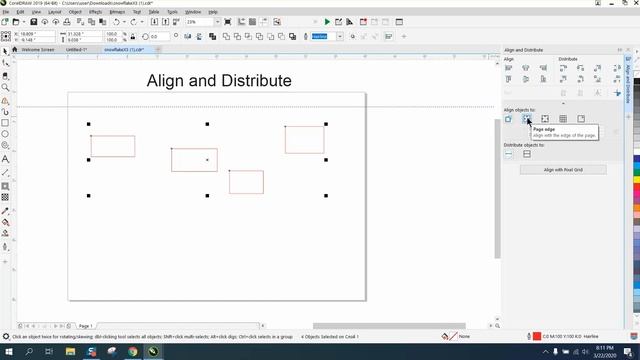Click the Align right icon in docker
Viewport: 640px width, 360px height.
[x=543, y=68]
